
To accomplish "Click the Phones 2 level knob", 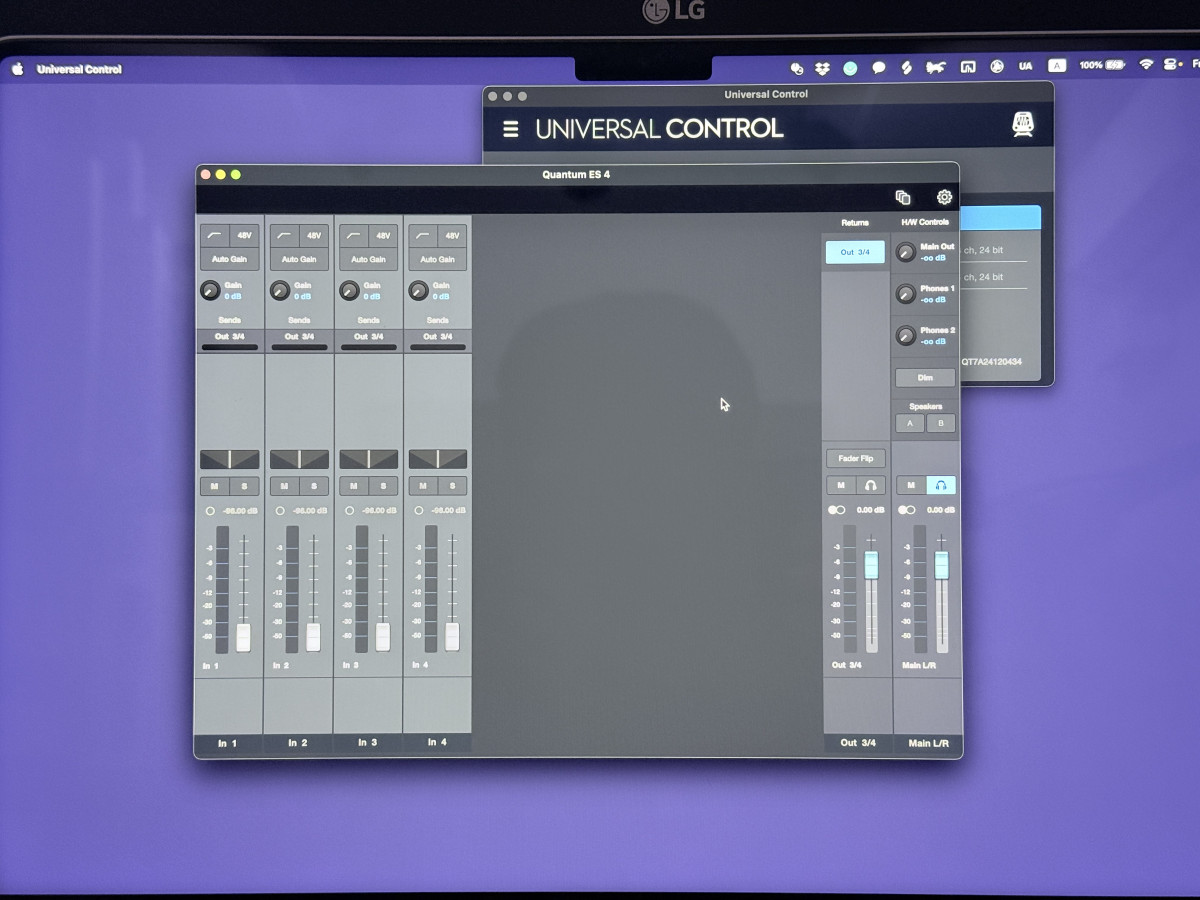I will pos(905,336).
